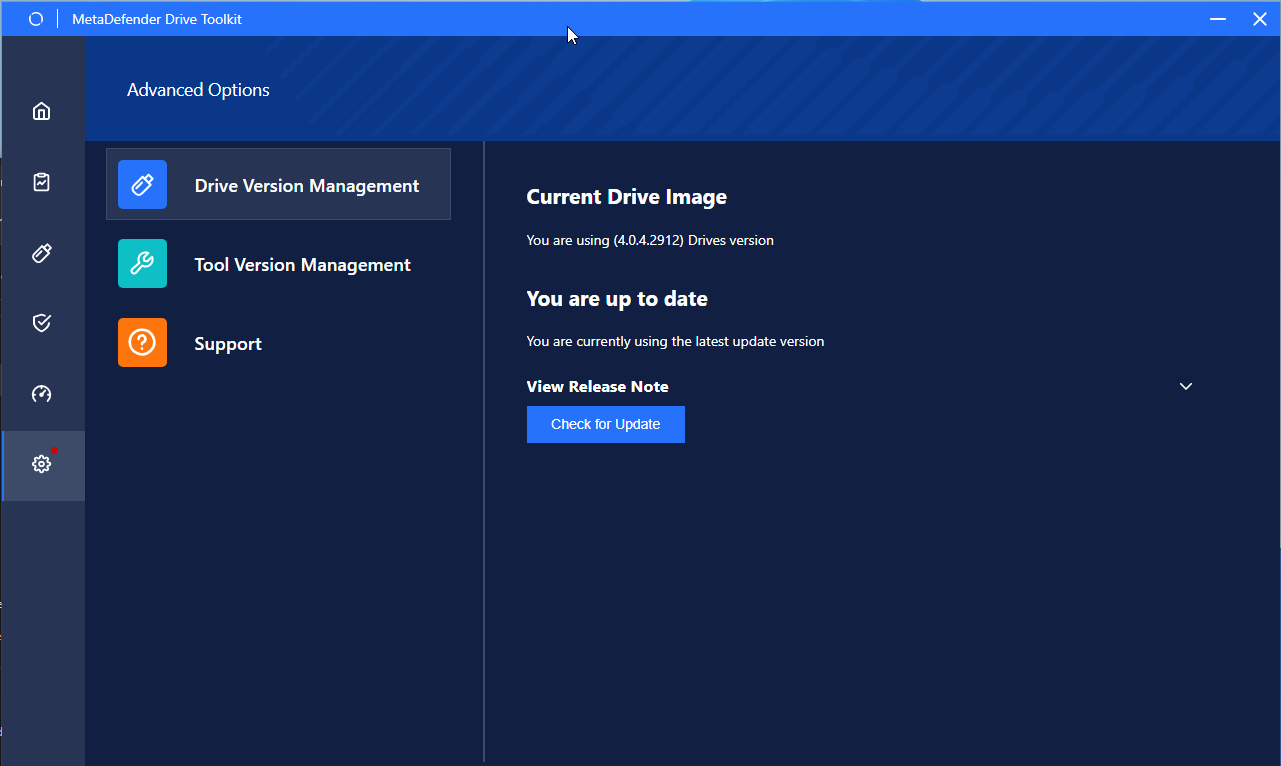Viewport: 1281px width, 766px height.
Task: Open the gauge dashboard icon in sidebar
Action: [41, 394]
